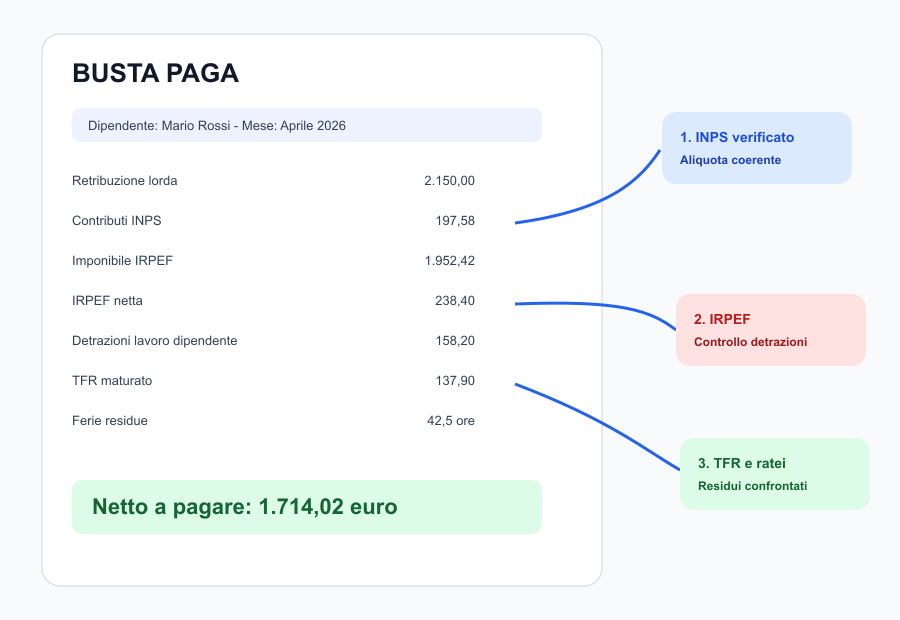The image size is (900, 620).
Task: Click the Netto a pagare total box
Action: 307,507
